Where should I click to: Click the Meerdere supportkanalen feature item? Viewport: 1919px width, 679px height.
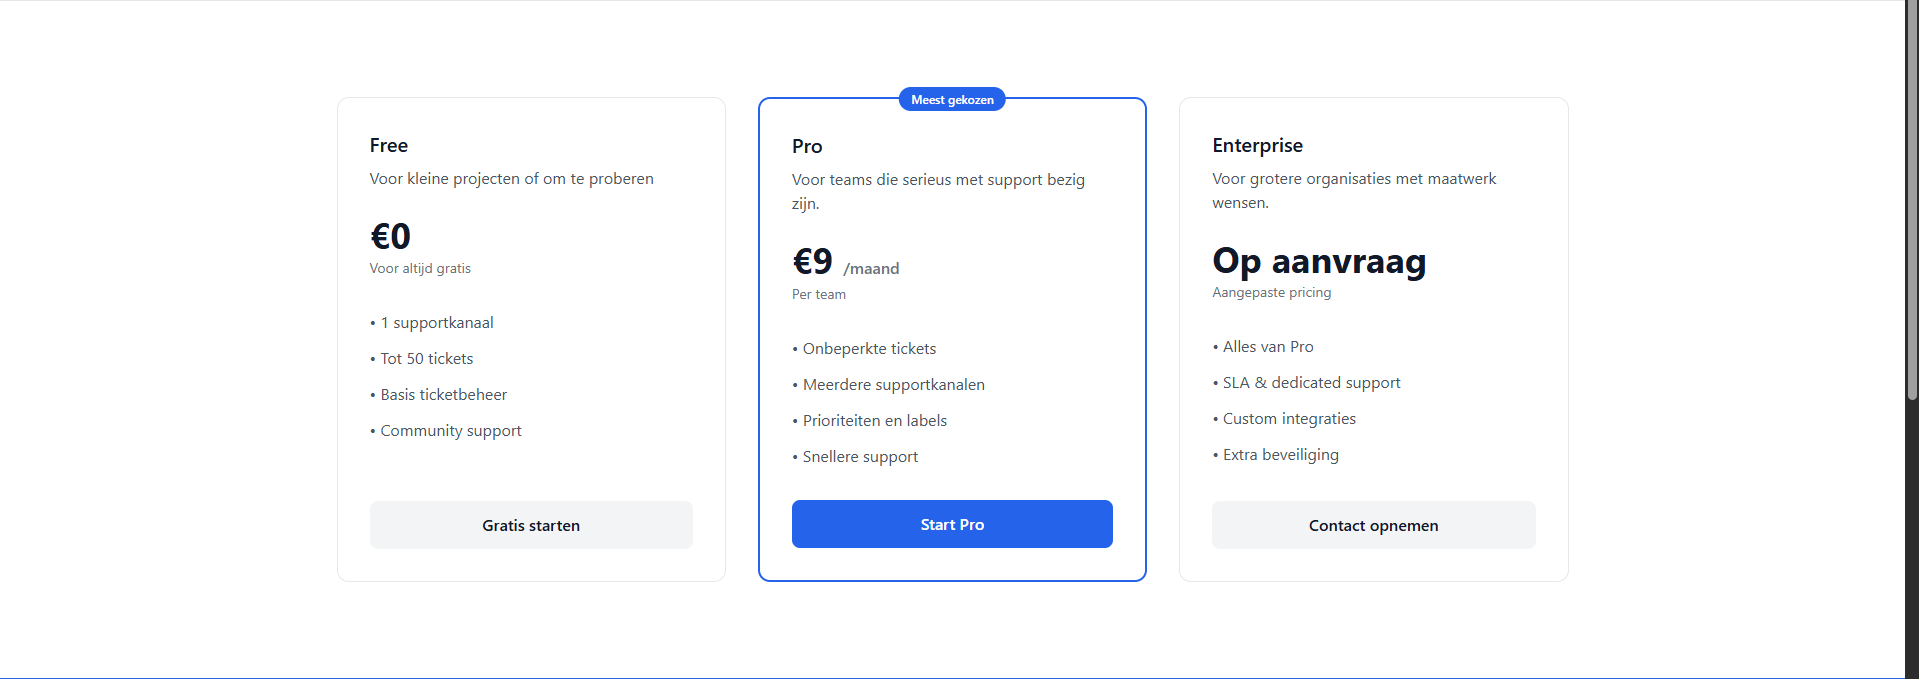point(893,385)
